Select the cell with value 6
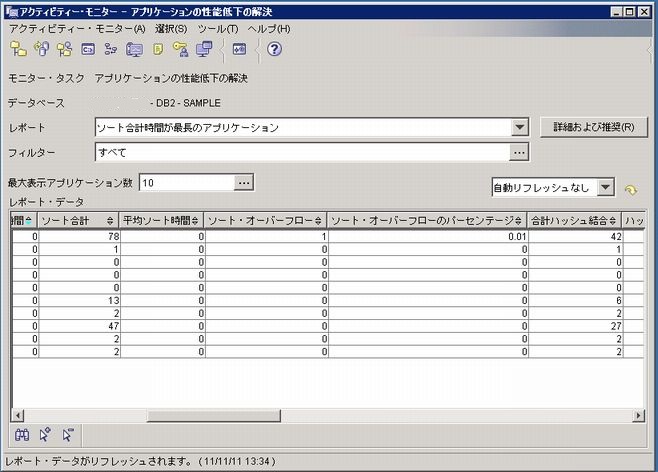 coord(575,300)
